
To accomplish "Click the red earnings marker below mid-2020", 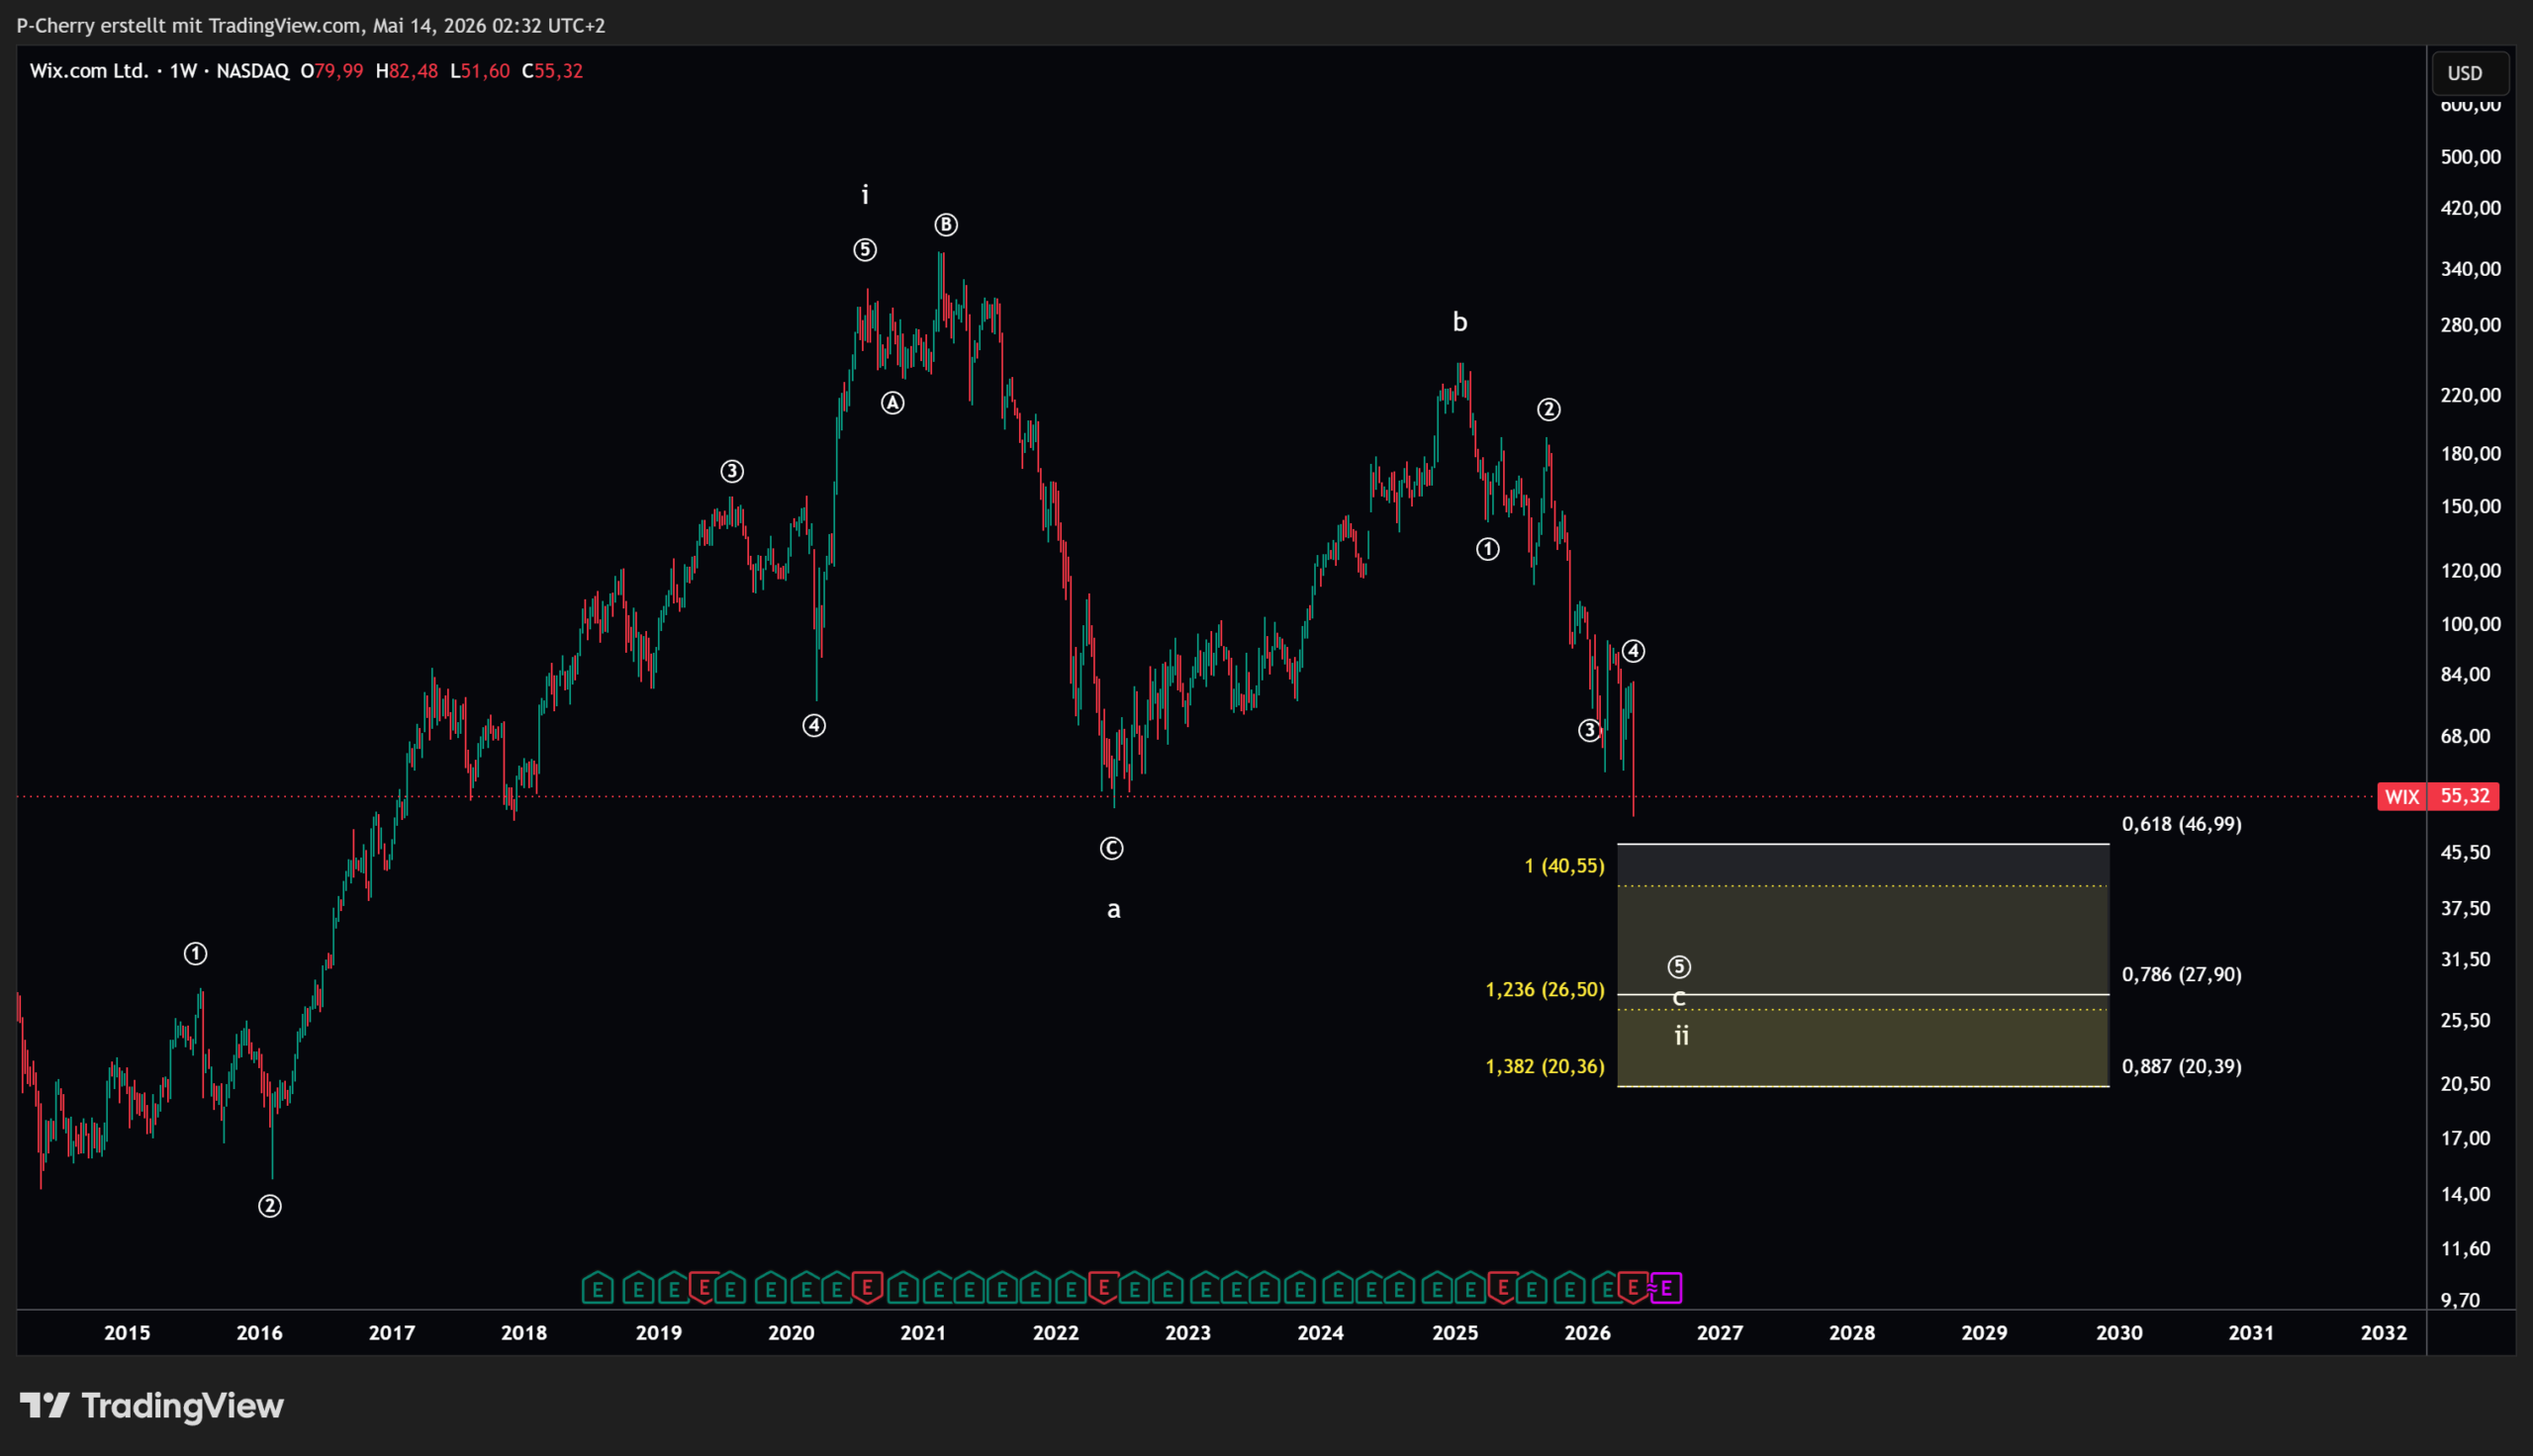I will 867,1288.
